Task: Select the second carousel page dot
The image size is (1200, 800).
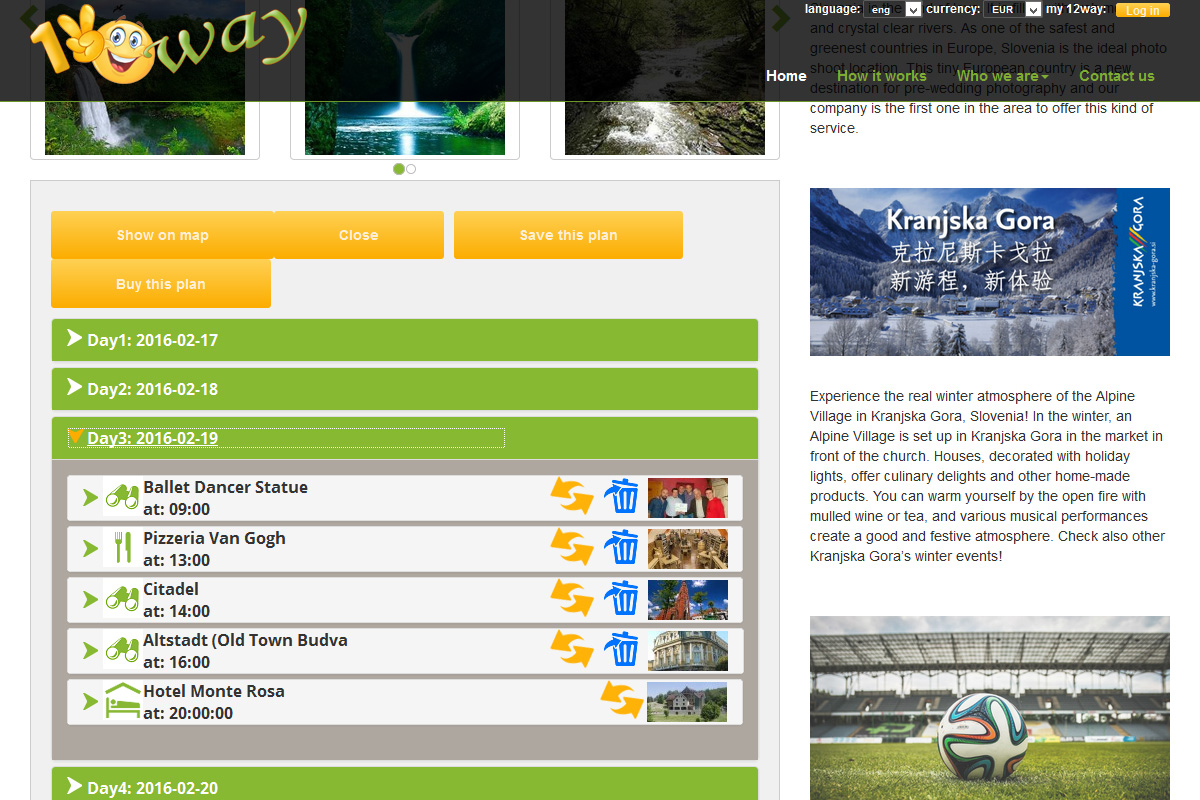Action: 411,169
